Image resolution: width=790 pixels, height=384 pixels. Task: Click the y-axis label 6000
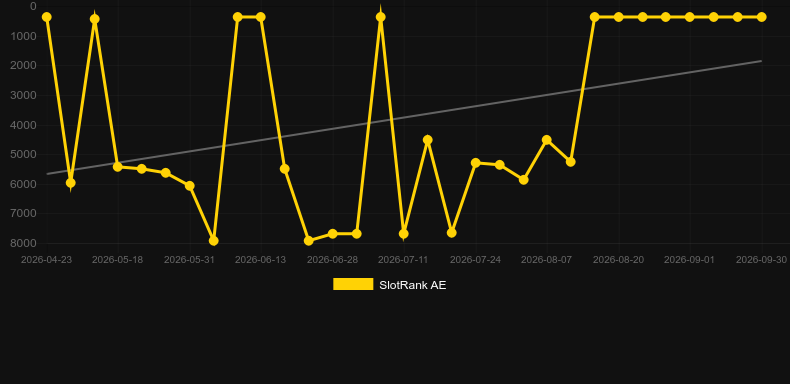24,184
